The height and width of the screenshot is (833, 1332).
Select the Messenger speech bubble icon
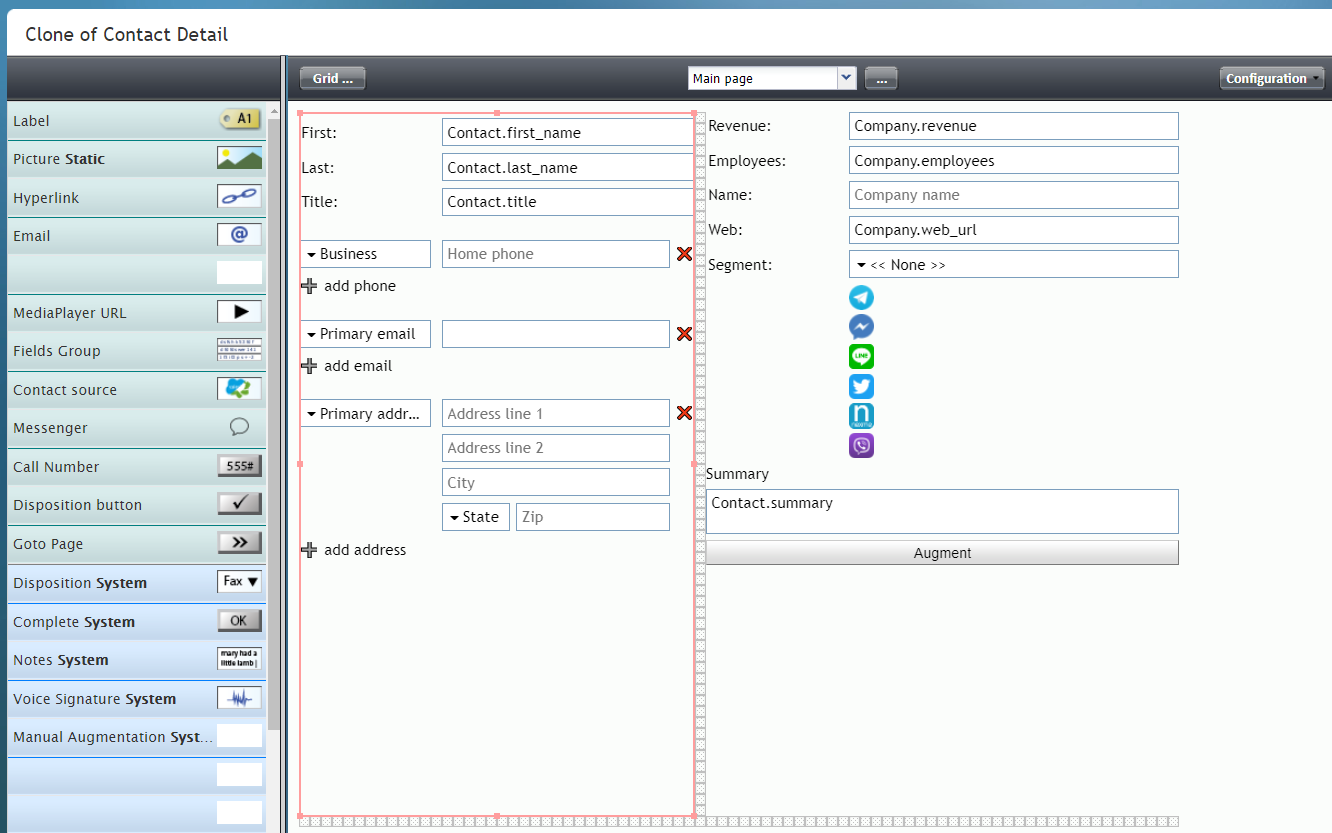click(240, 427)
